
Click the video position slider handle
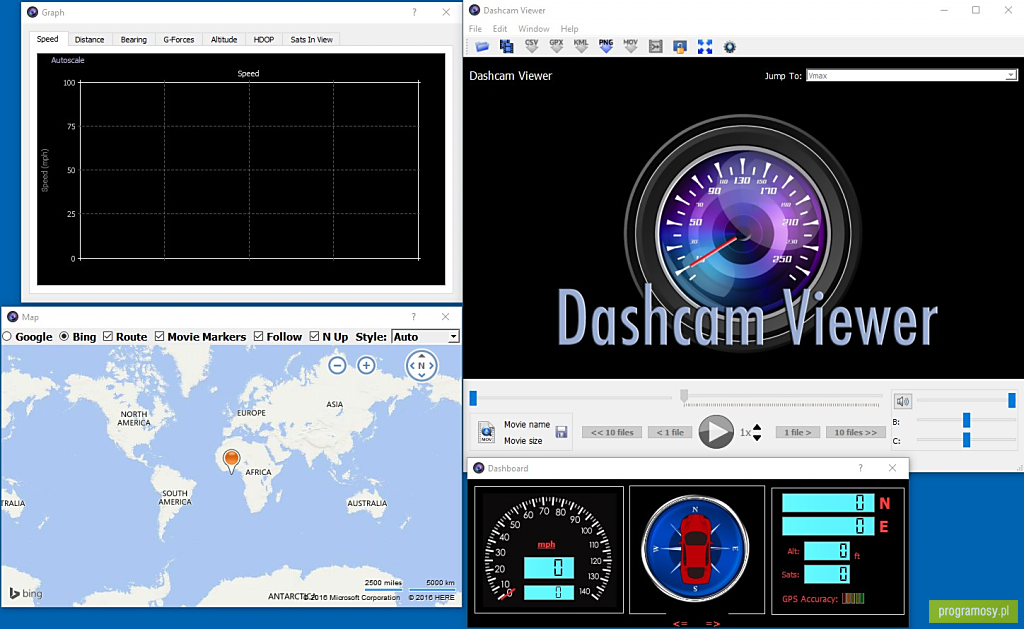473,398
